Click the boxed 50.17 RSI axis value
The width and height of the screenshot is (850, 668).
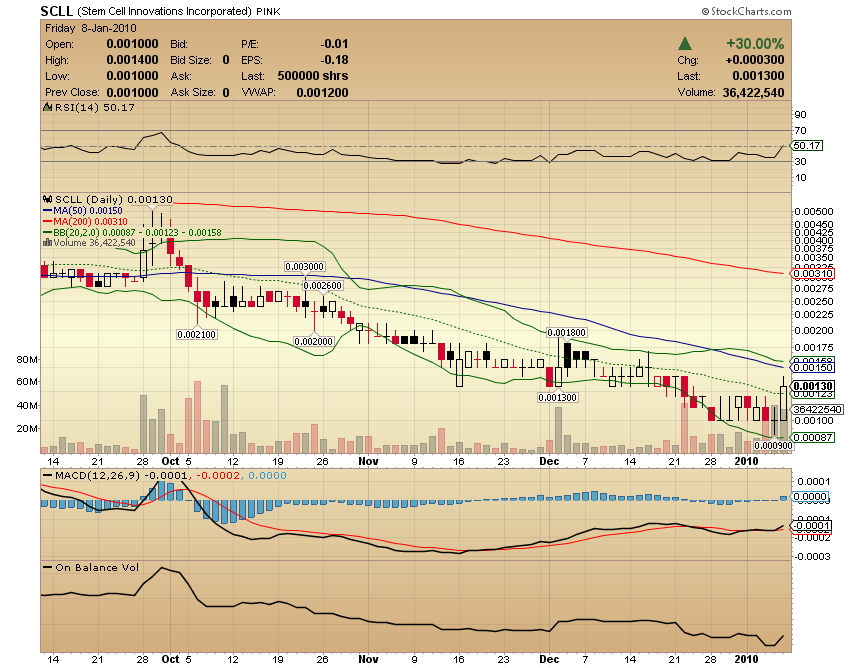807,145
